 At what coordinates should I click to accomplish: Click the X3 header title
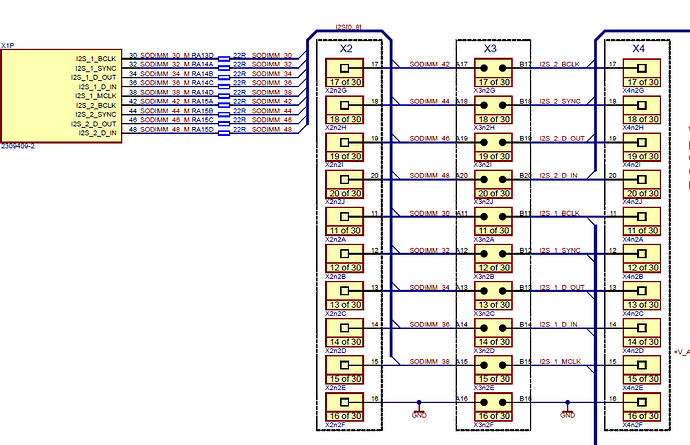point(491,47)
